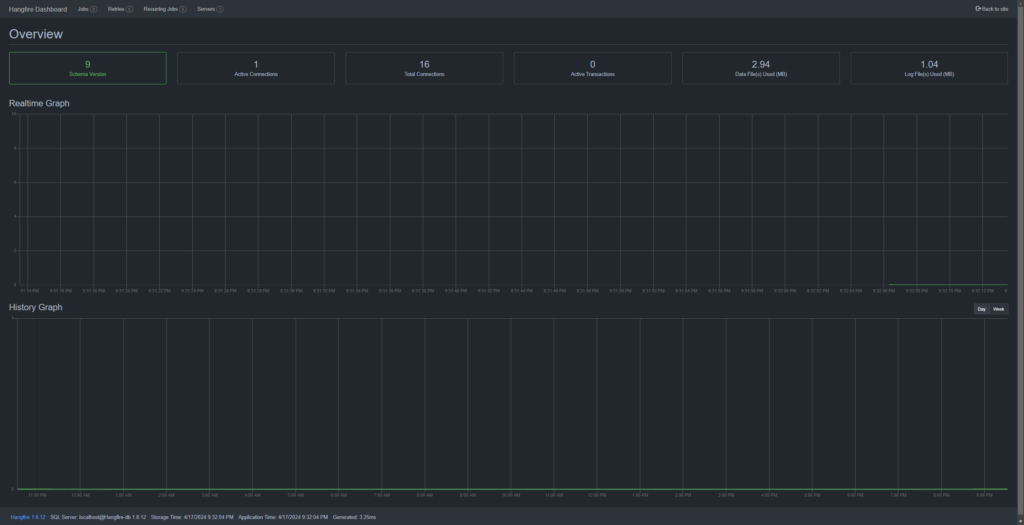Click the Active Transactions metric card
Image resolution: width=1024 pixels, height=525 pixels.
pos(592,68)
